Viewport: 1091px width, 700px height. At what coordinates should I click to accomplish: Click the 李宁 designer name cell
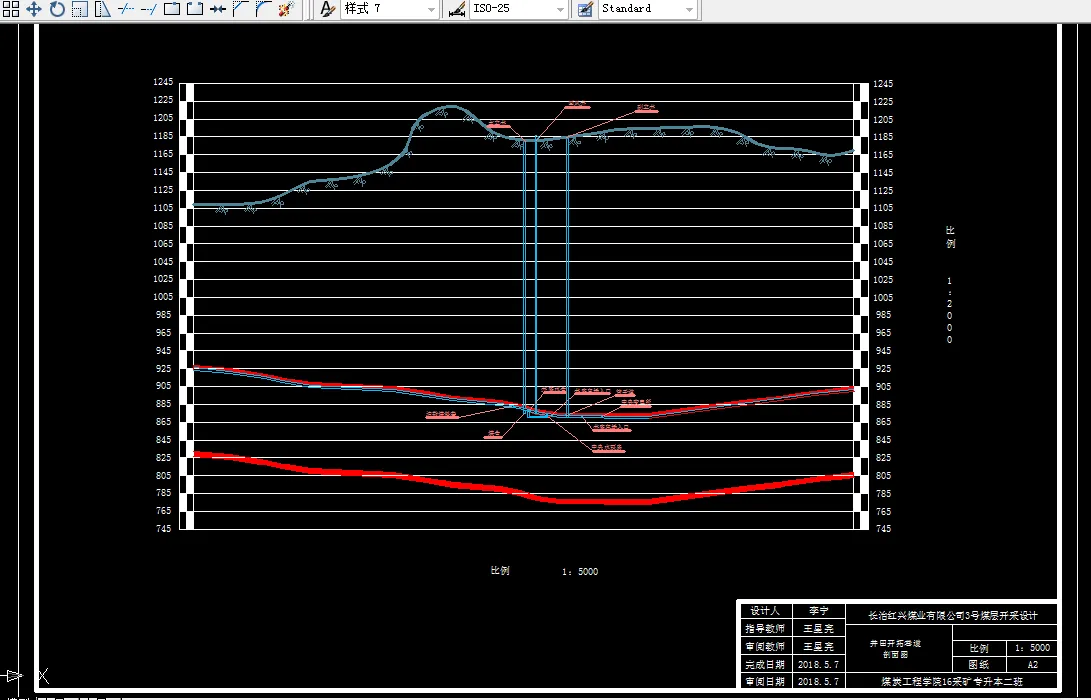pyautogui.click(x=819, y=611)
